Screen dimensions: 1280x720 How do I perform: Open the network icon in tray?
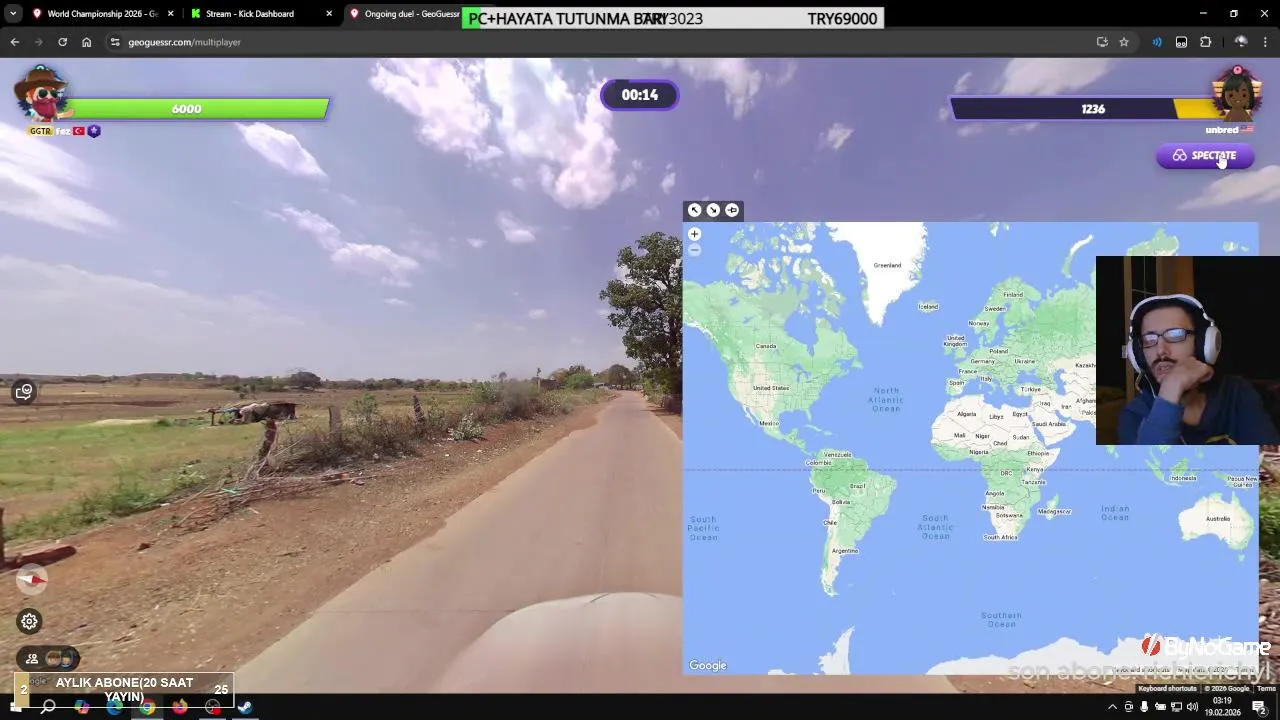pyautogui.click(x=1176, y=707)
